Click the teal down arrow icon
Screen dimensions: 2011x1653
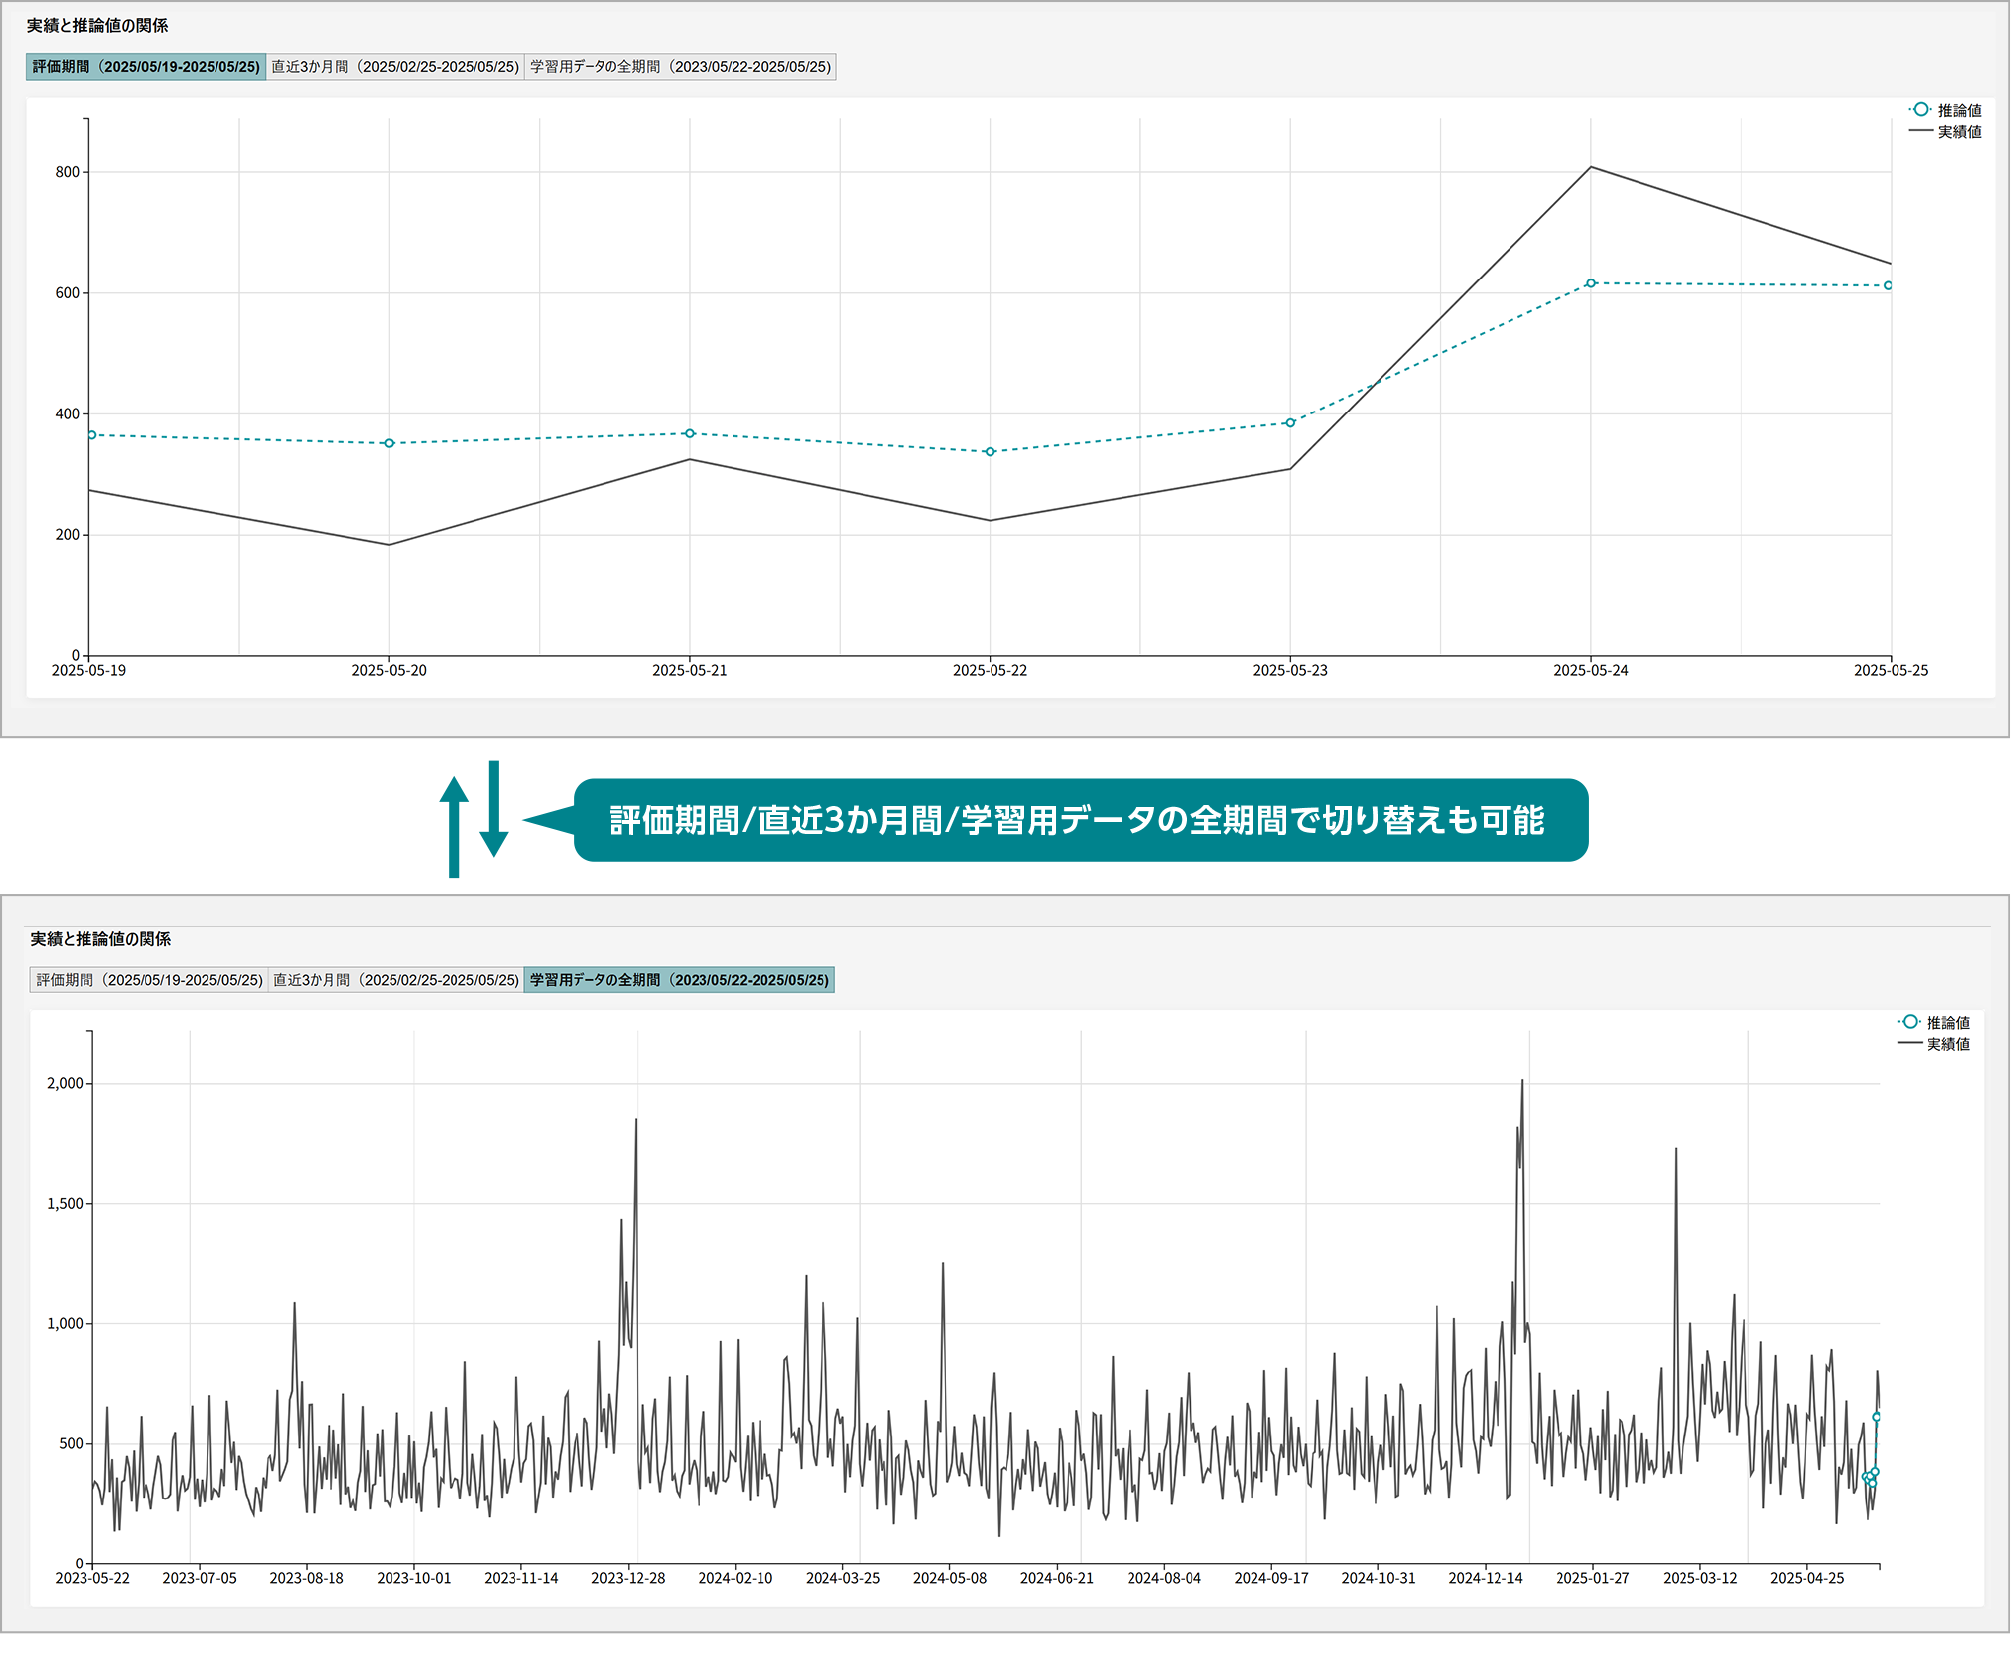point(493,808)
